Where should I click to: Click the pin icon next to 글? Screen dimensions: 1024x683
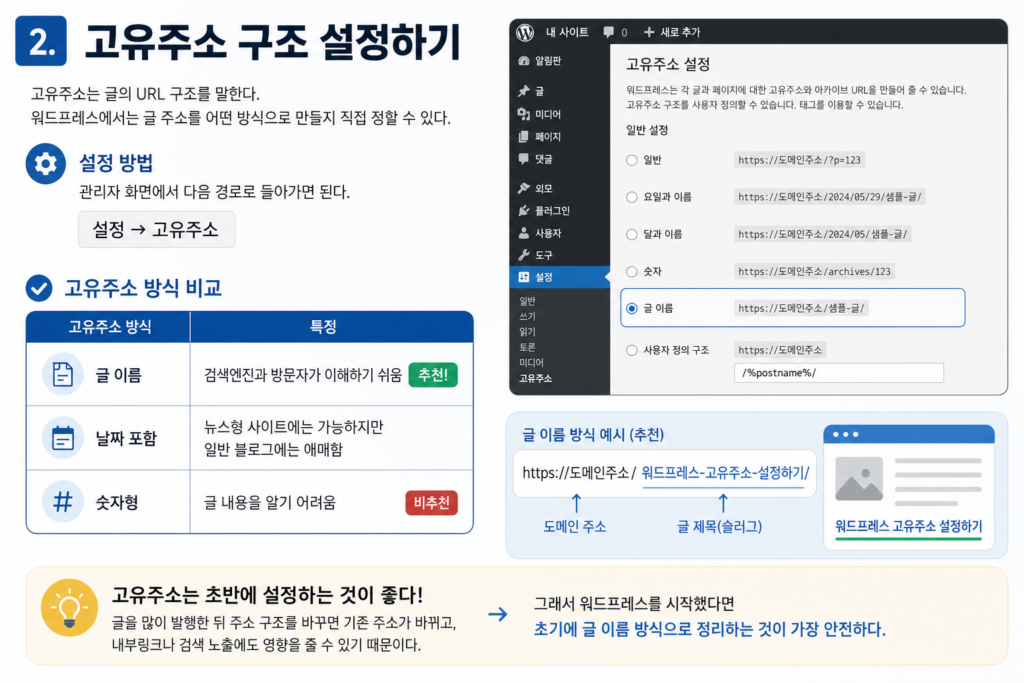coord(523,91)
